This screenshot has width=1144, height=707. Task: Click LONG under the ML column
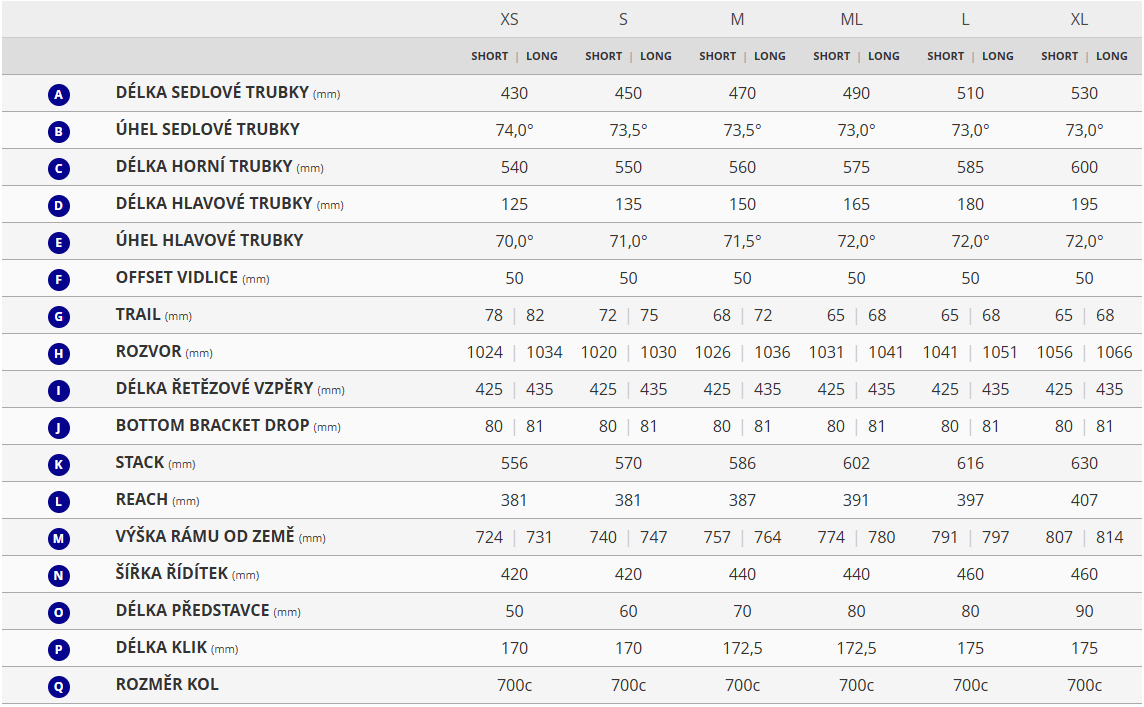pos(884,56)
